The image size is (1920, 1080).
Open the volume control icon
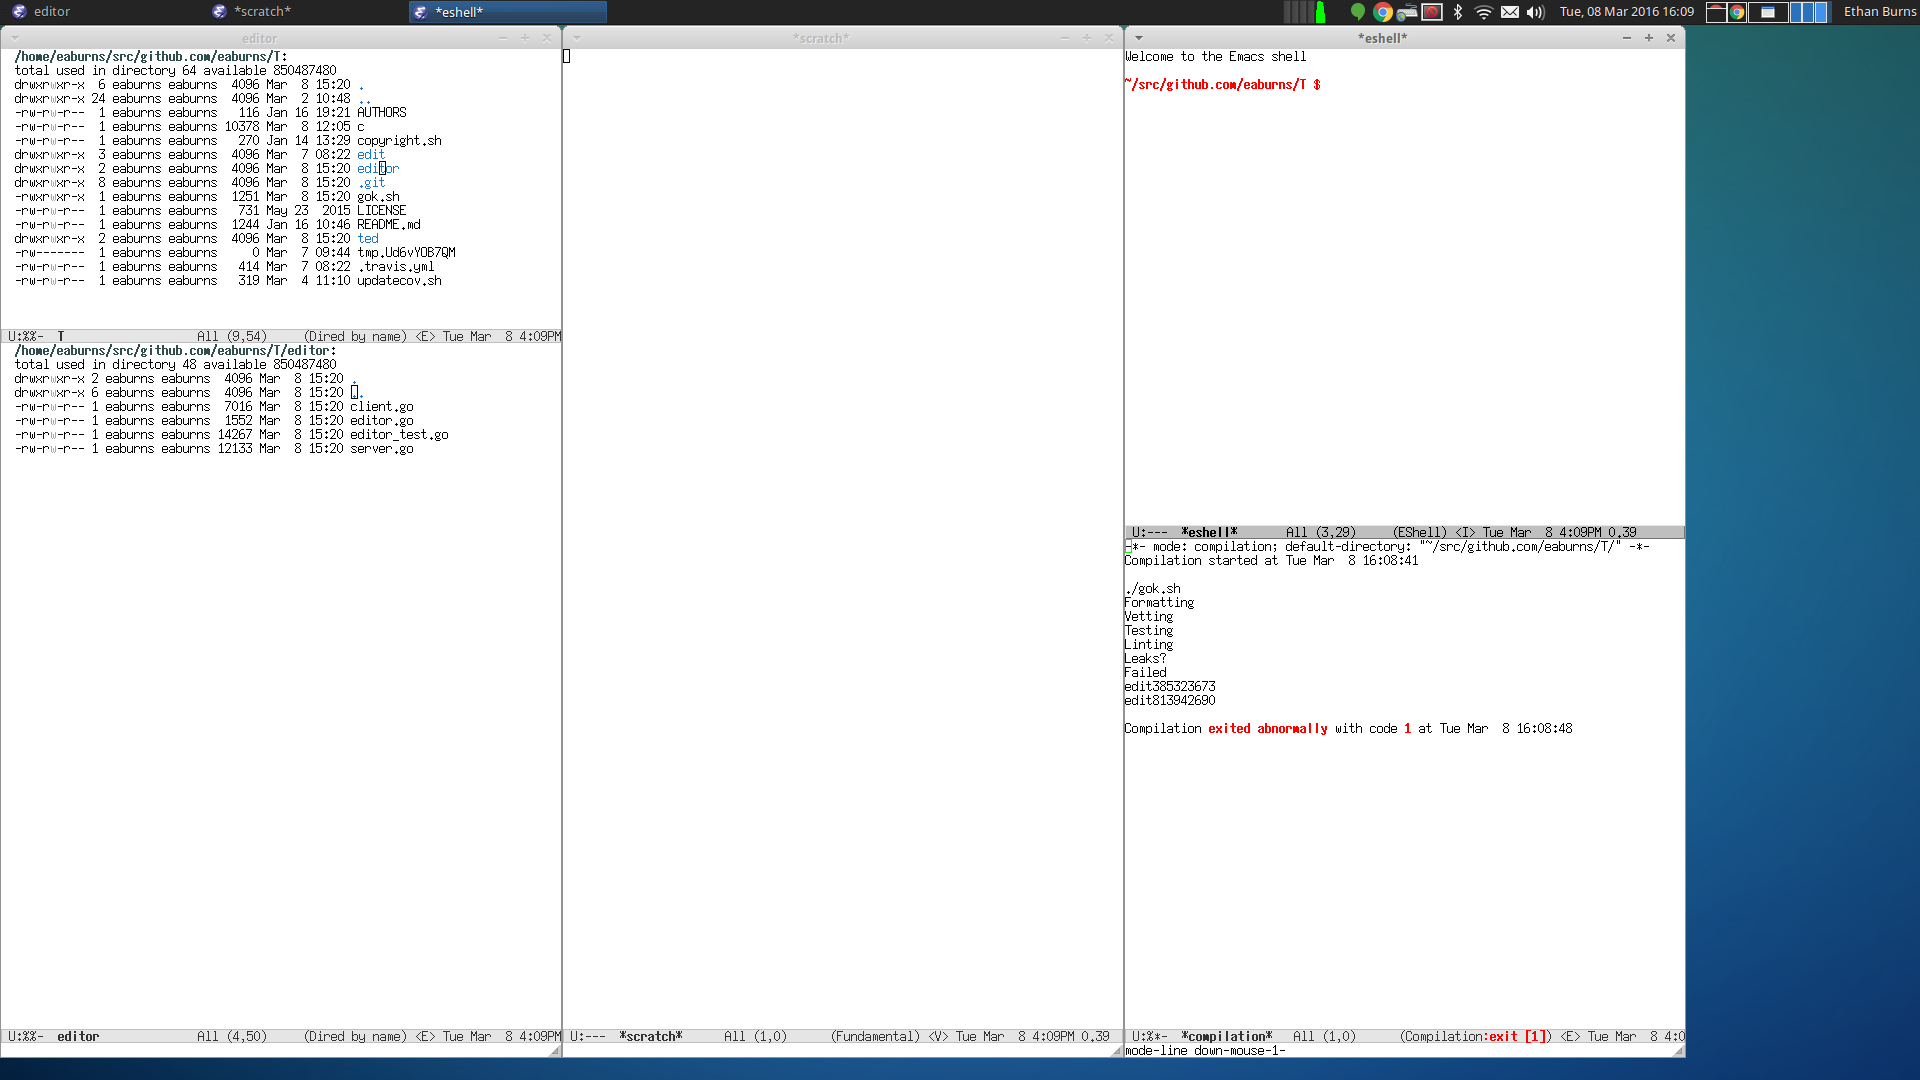pyautogui.click(x=1536, y=12)
